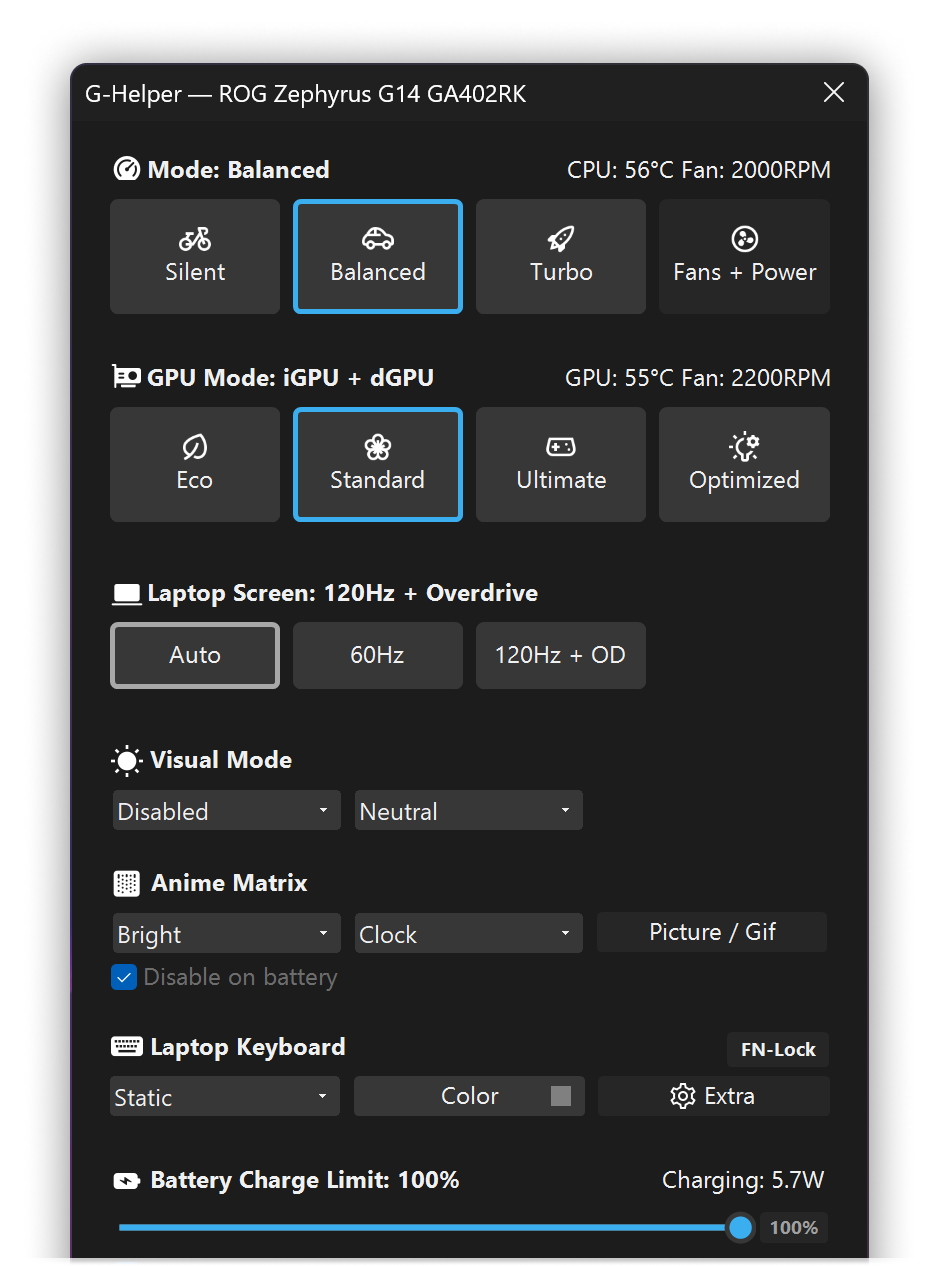
Task: Switch the GPU to Eco mode
Action: click(195, 464)
